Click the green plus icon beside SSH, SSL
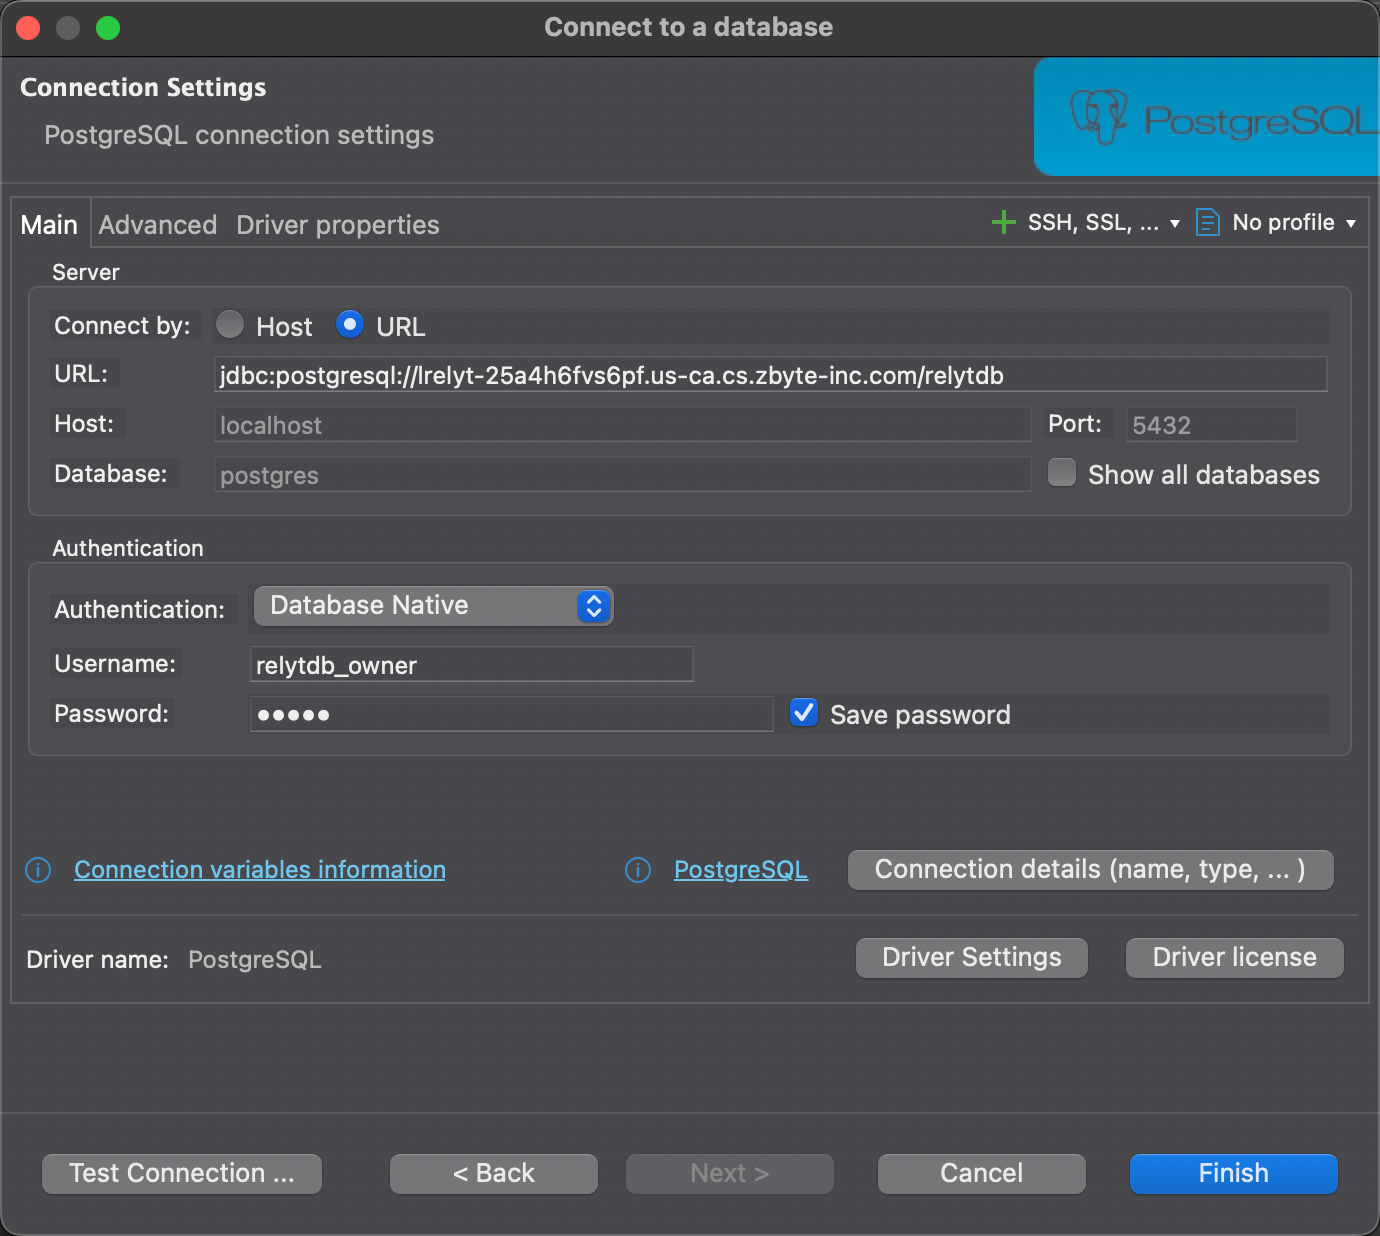The width and height of the screenshot is (1380, 1236). 1003,222
